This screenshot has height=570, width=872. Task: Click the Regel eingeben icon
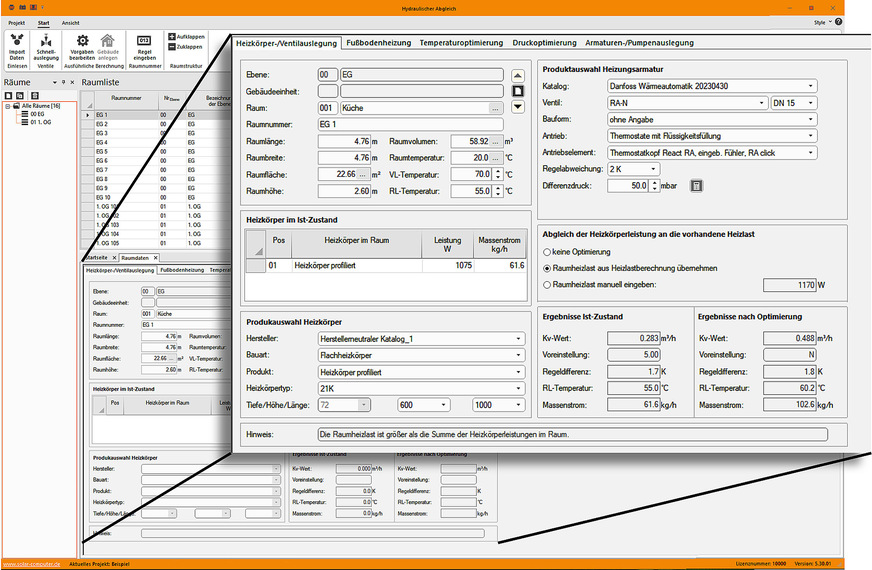[x=144, y=43]
